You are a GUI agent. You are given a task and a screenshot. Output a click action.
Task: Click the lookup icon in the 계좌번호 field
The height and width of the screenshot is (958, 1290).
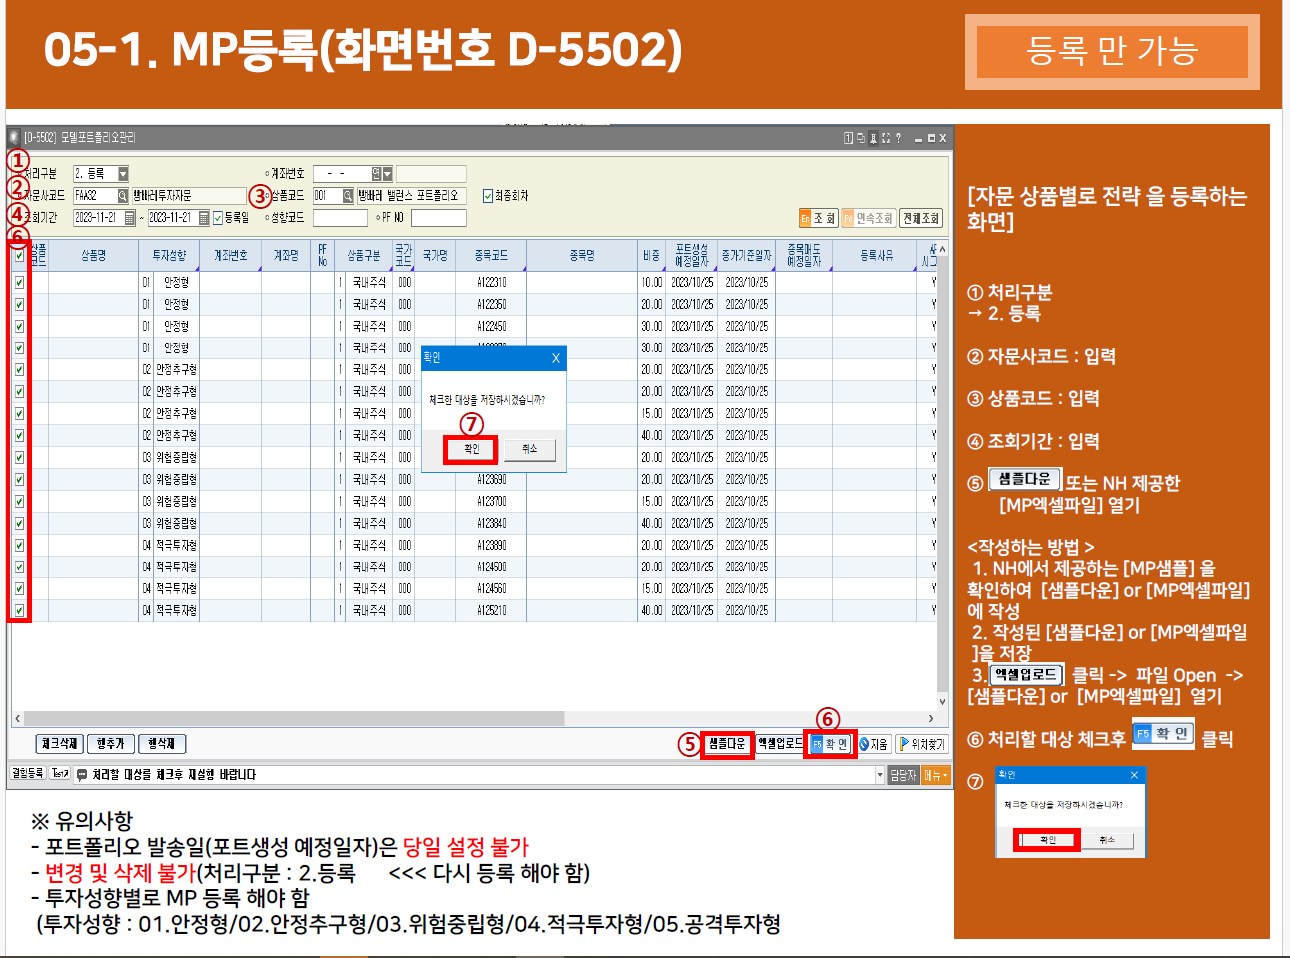377,174
